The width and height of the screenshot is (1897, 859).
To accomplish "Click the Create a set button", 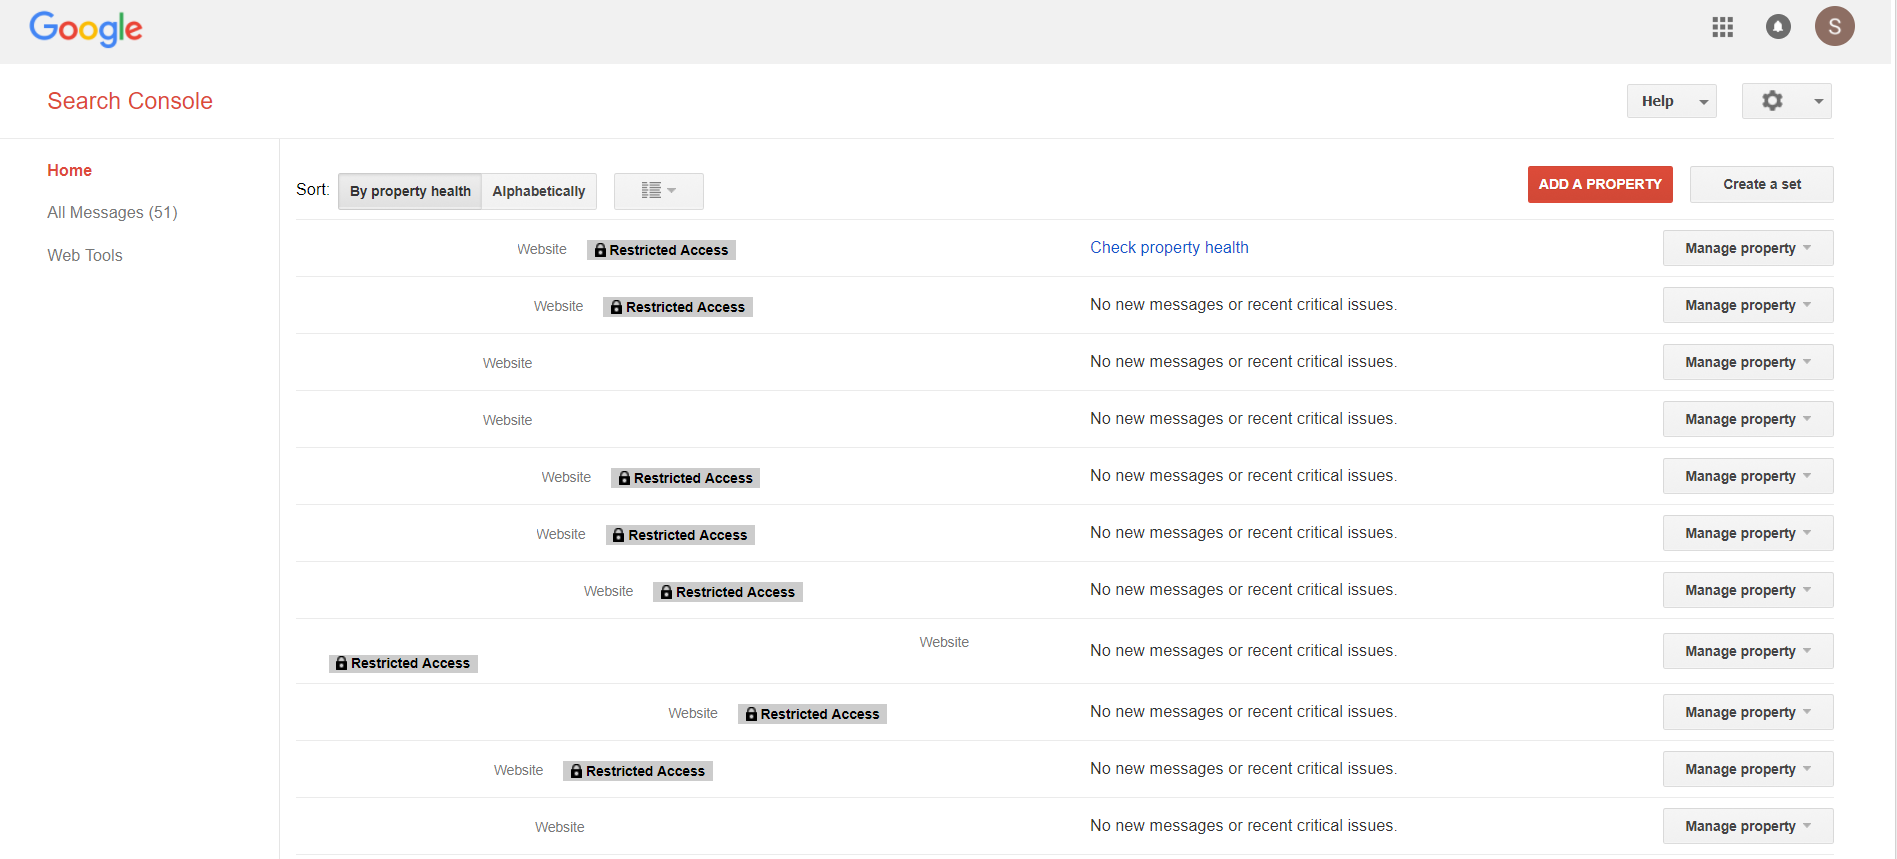I will pyautogui.click(x=1761, y=184).
